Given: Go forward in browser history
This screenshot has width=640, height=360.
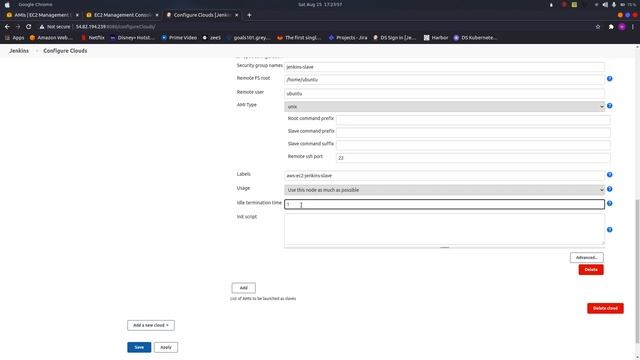Looking at the screenshot, I should click(18, 27).
